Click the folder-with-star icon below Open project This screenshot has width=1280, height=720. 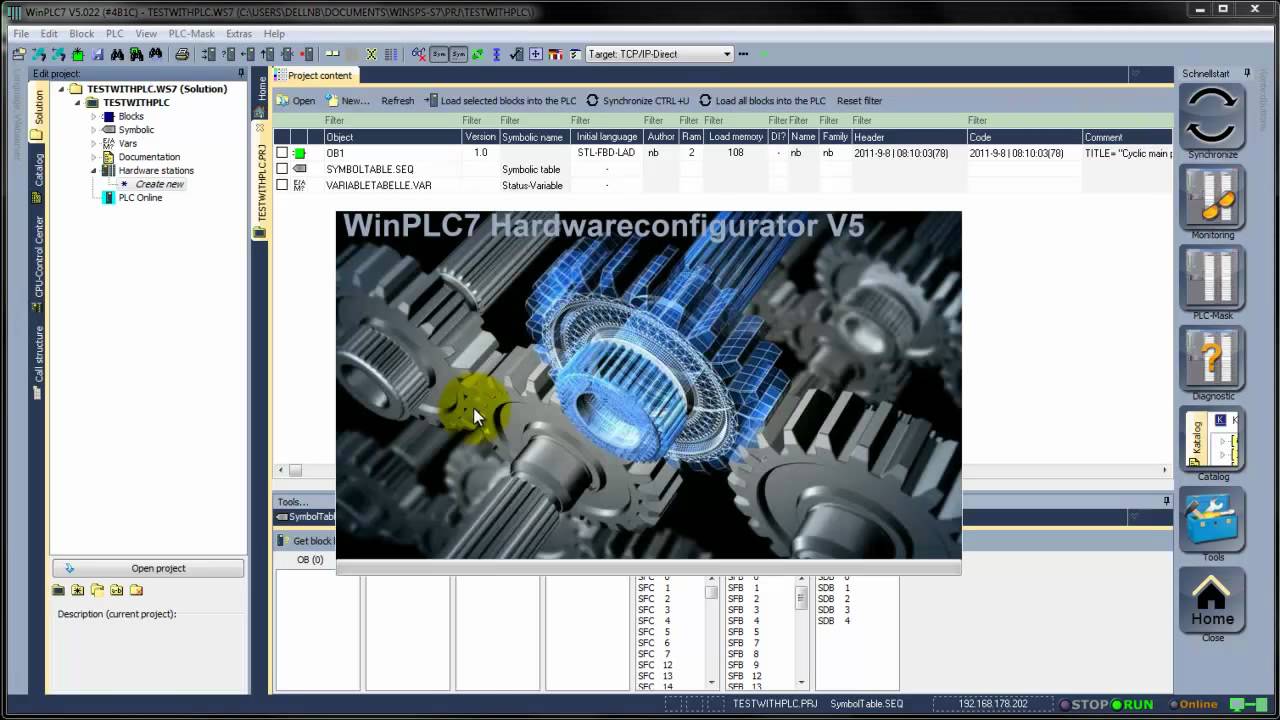pyautogui.click(x=78, y=590)
